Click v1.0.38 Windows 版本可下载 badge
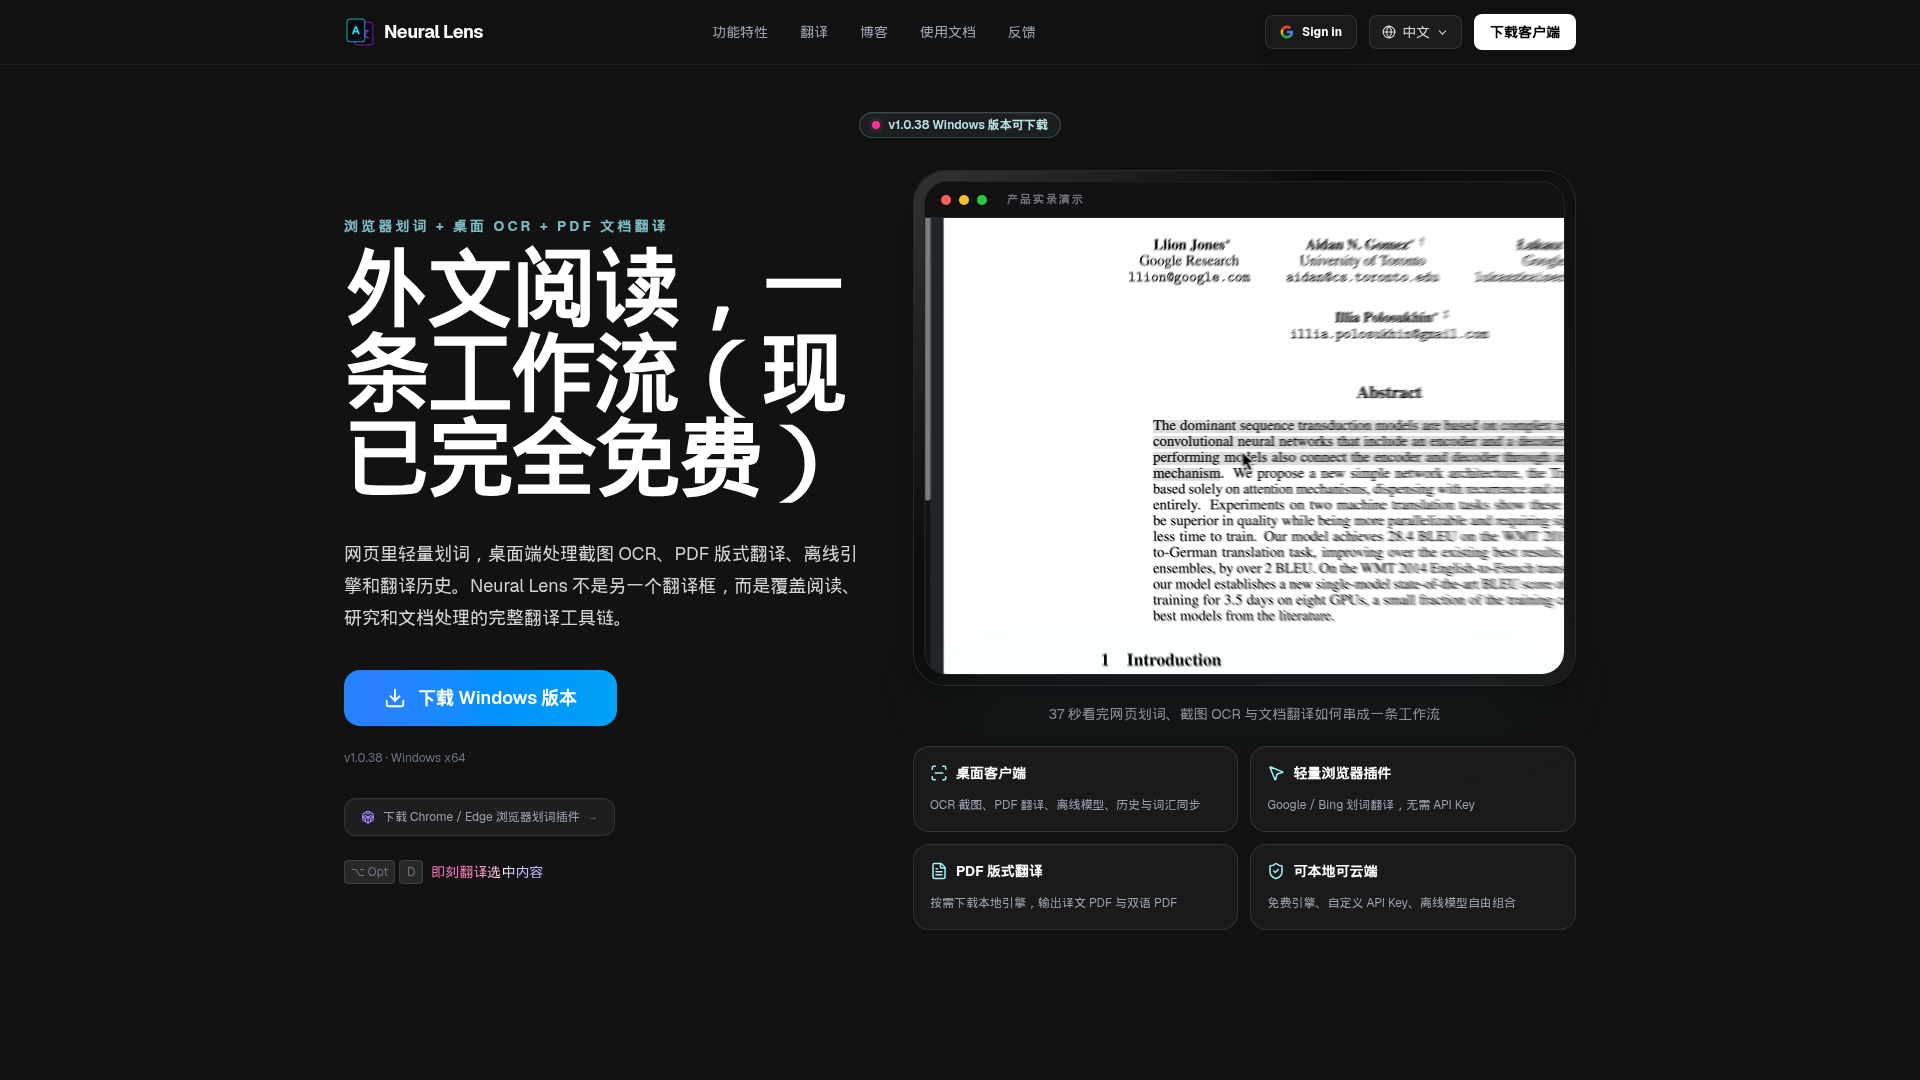Image resolution: width=1920 pixels, height=1080 pixels. coord(960,125)
